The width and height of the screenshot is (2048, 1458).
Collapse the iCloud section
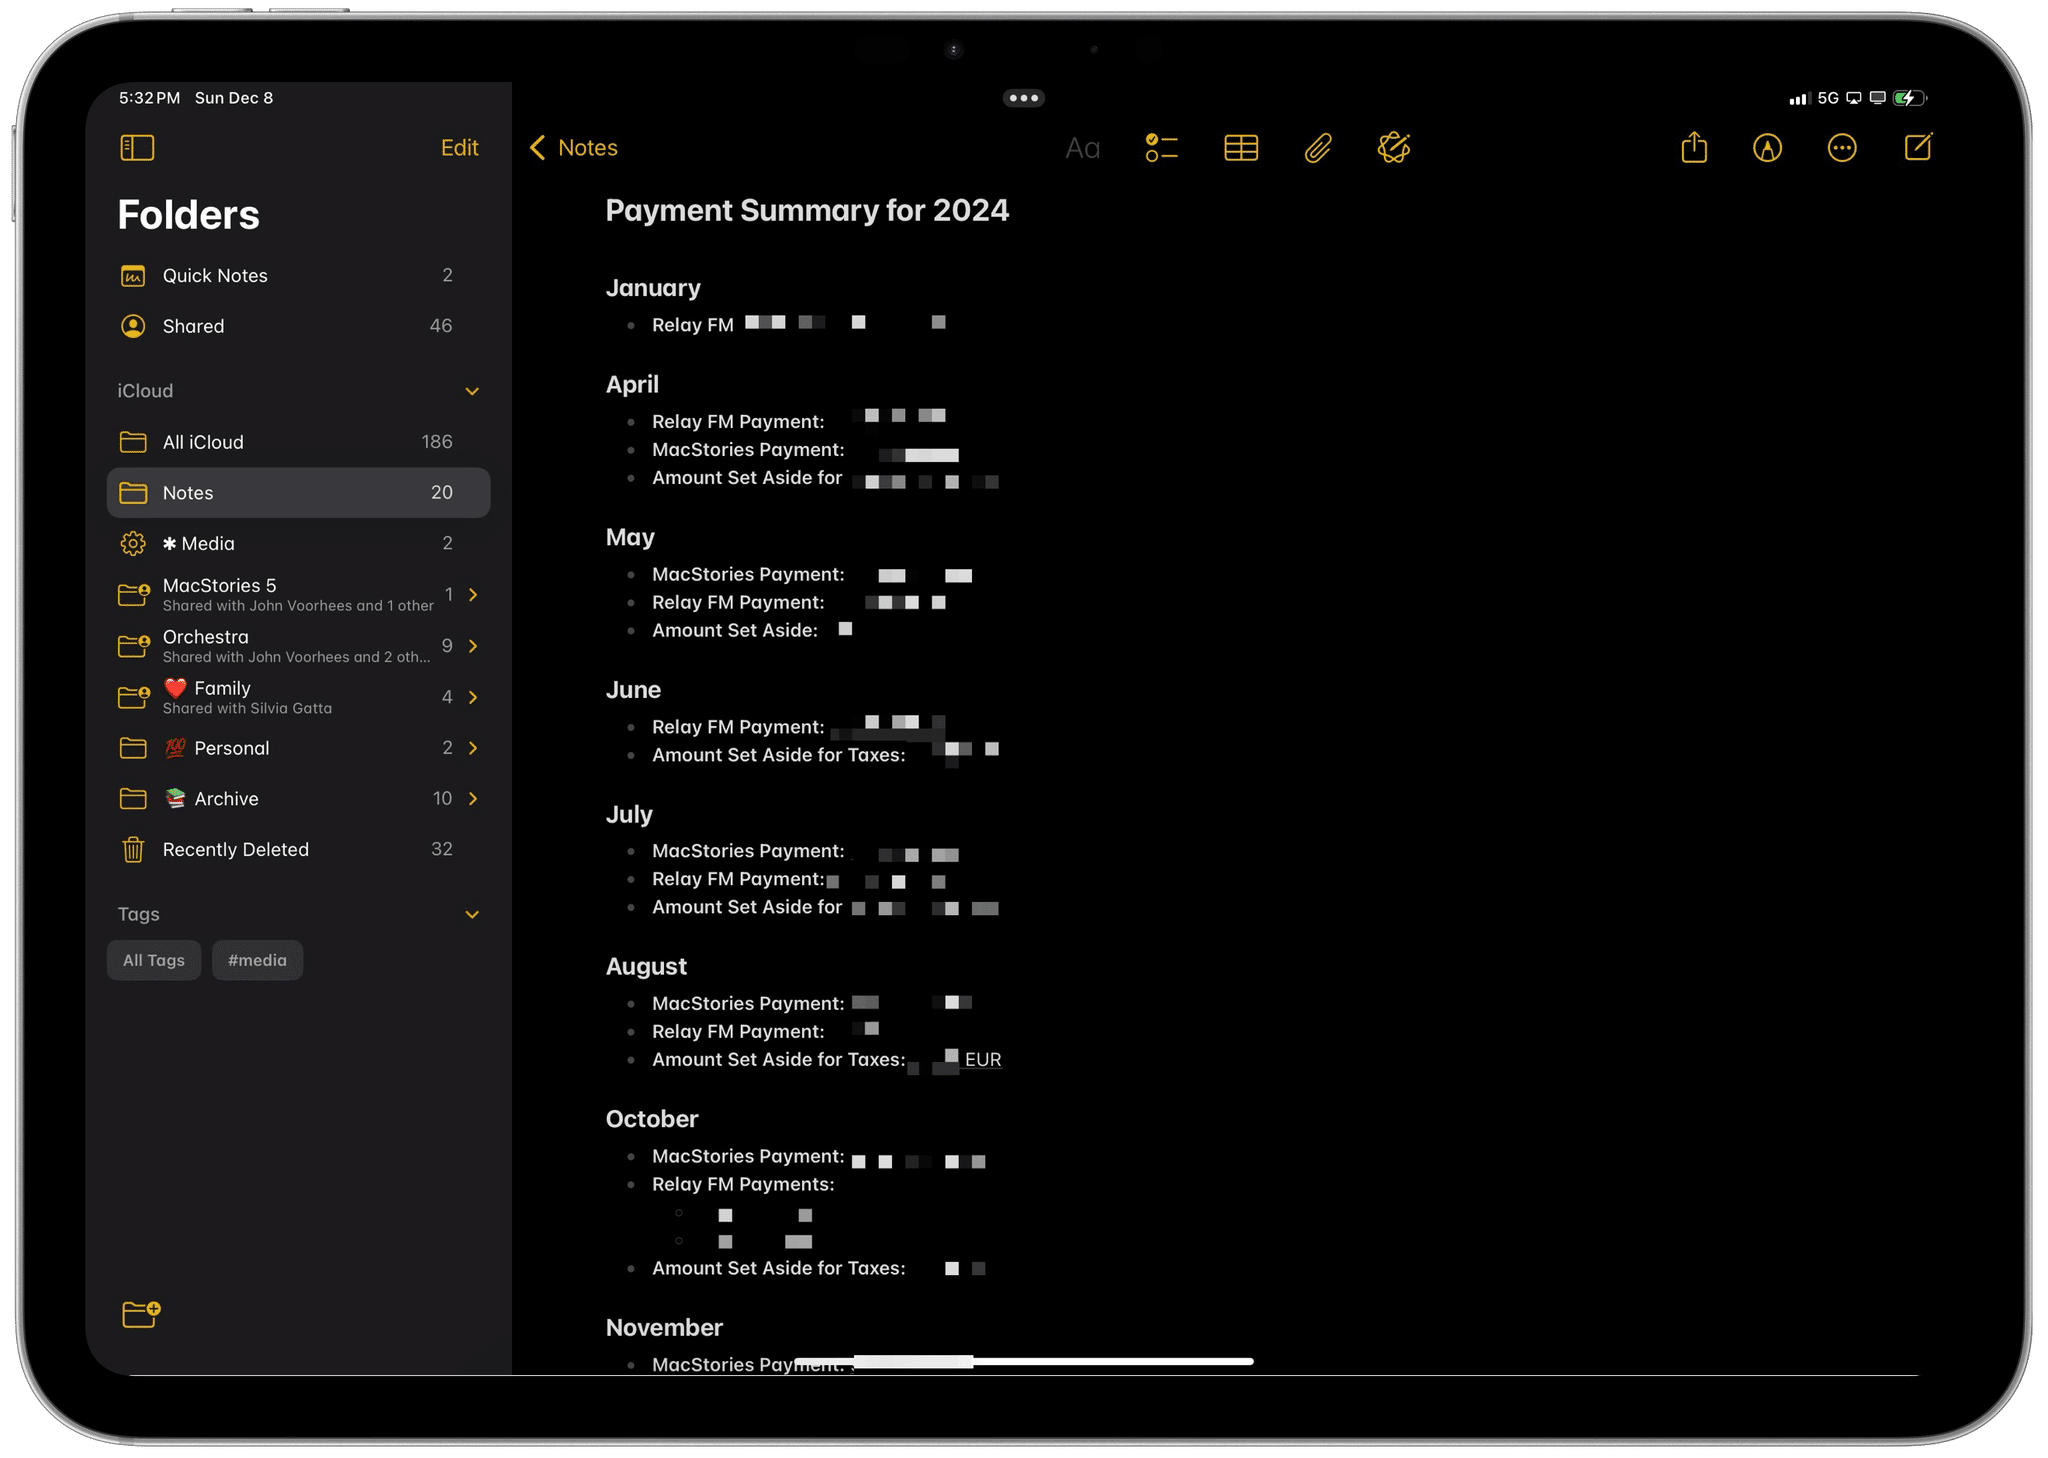tap(472, 391)
